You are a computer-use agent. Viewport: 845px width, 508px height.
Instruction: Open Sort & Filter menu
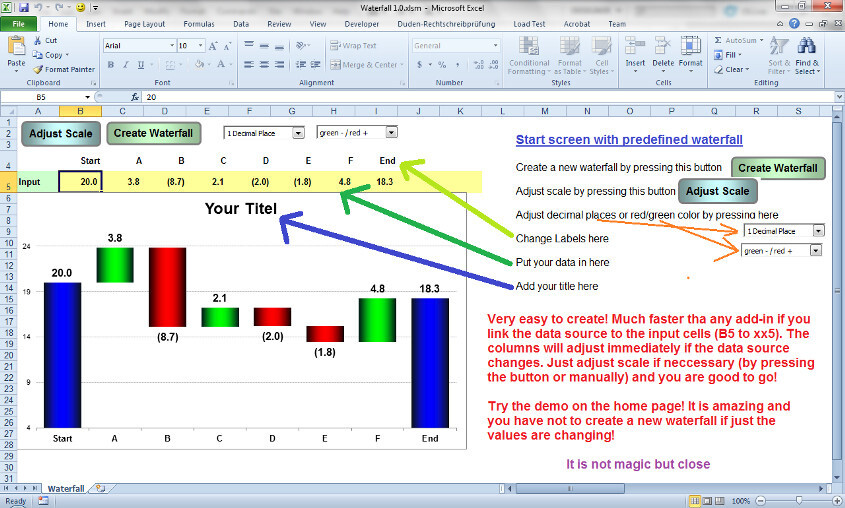click(779, 55)
